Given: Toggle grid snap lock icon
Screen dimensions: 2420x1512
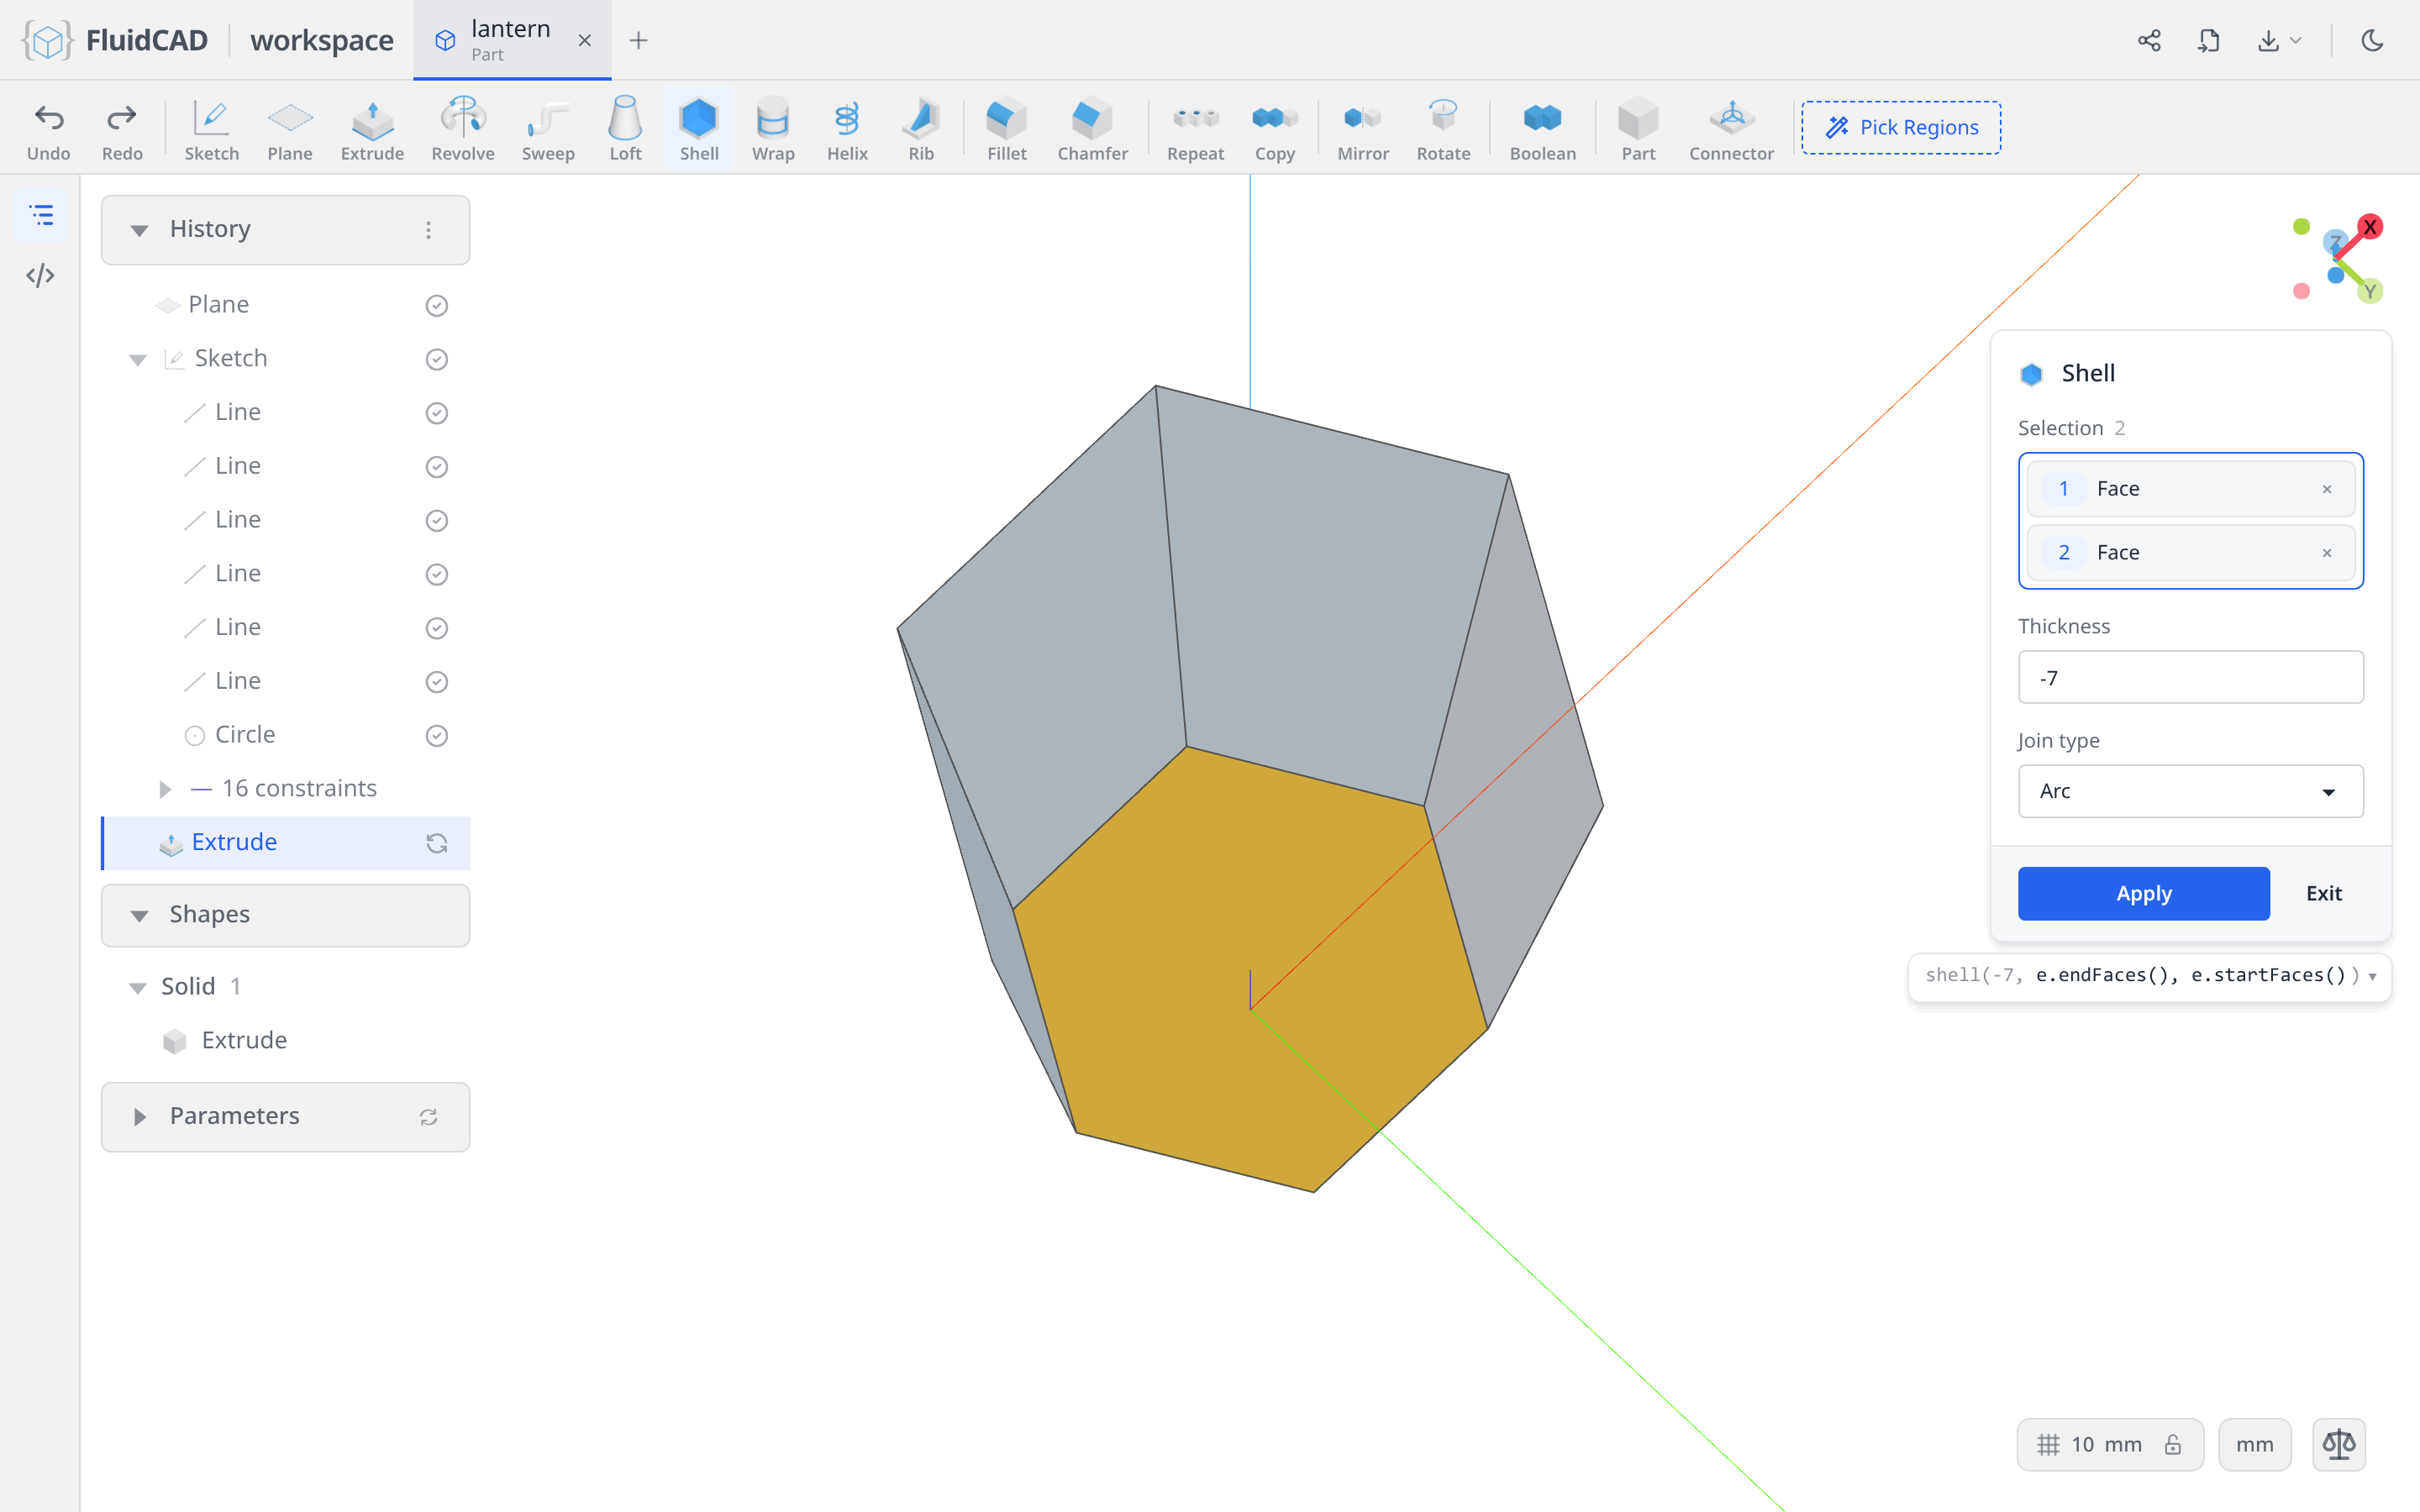Looking at the screenshot, I should pos(2173,1444).
